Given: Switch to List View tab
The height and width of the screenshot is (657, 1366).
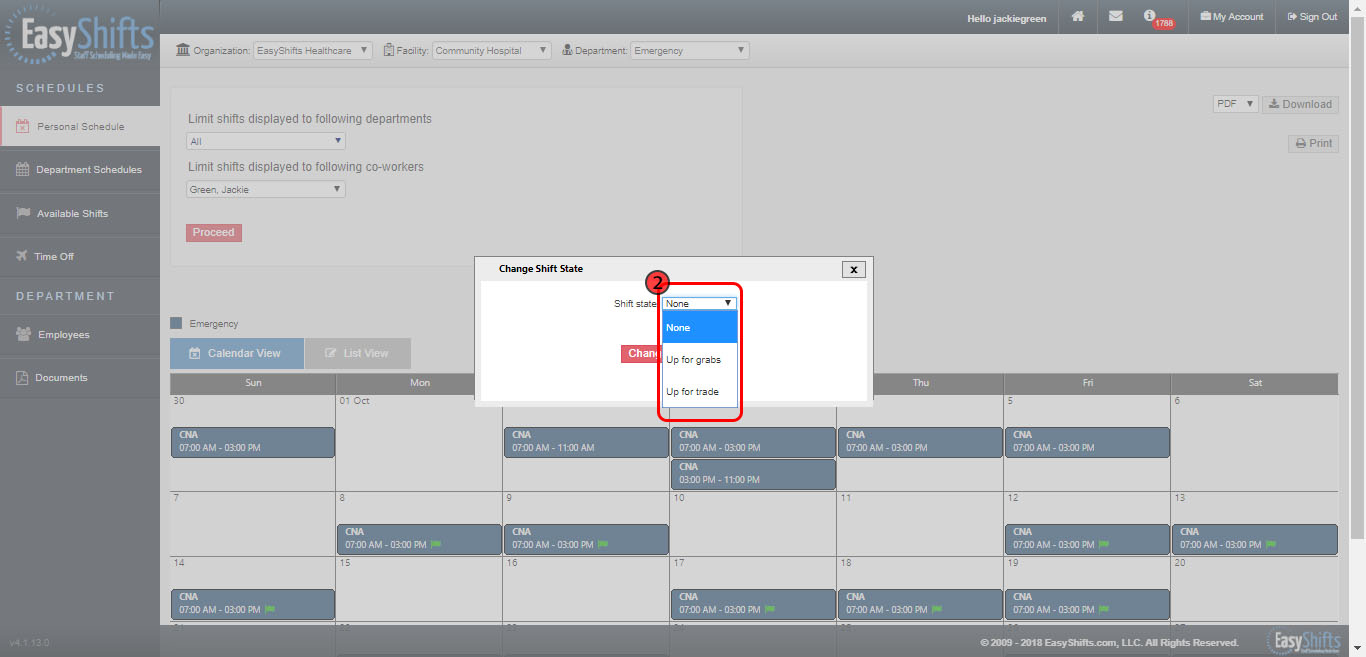Looking at the screenshot, I should pyautogui.click(x=357, y=353).
